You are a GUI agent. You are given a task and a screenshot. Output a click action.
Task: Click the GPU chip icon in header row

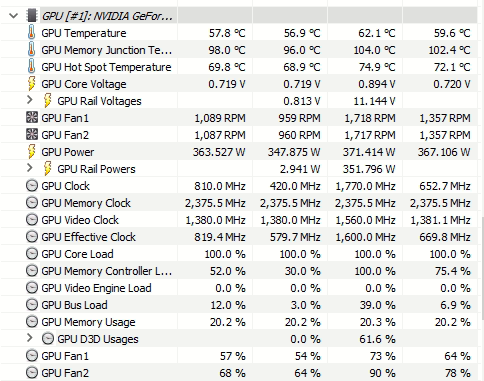31,16
